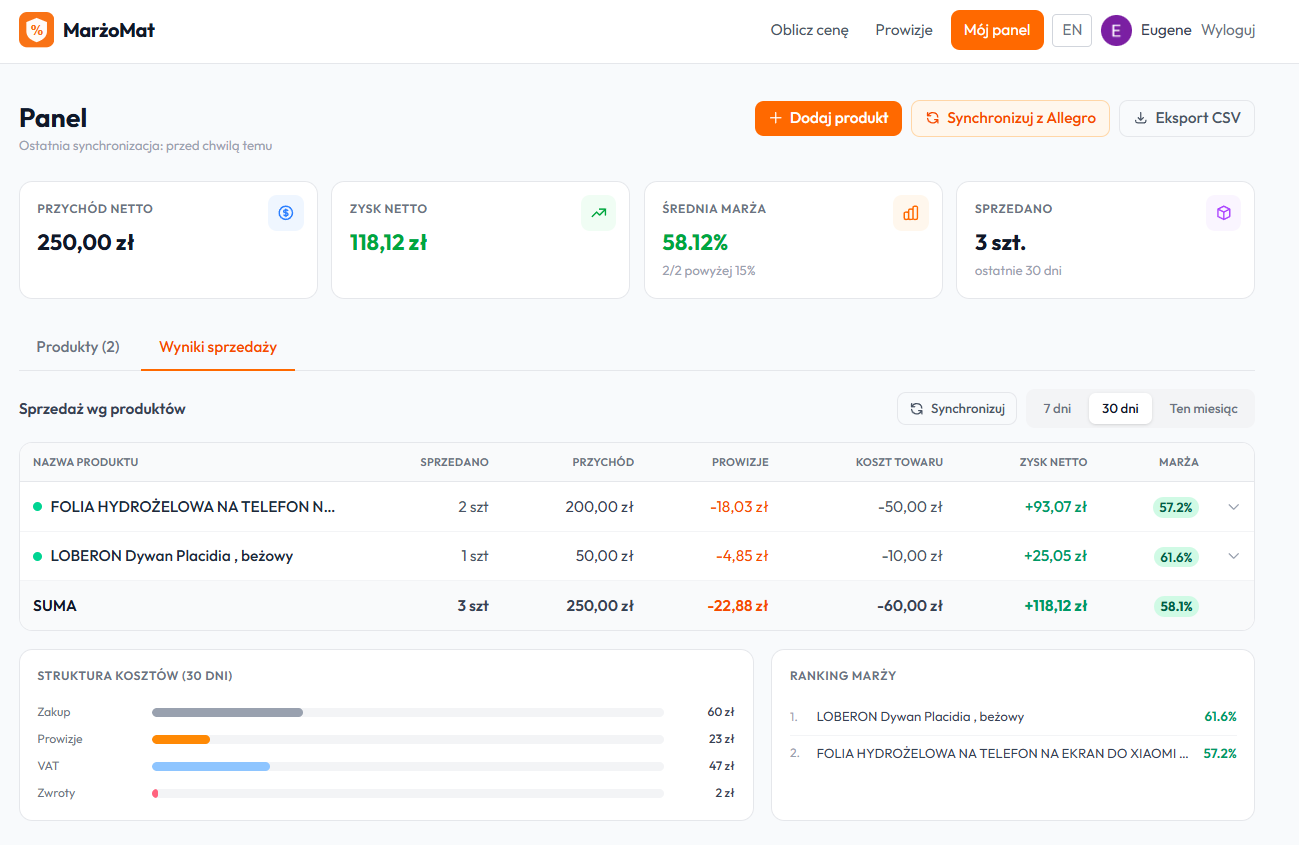Click the package icon on Sprzedano card
The image size is (1299, 845).
(x=1223, y=213)
